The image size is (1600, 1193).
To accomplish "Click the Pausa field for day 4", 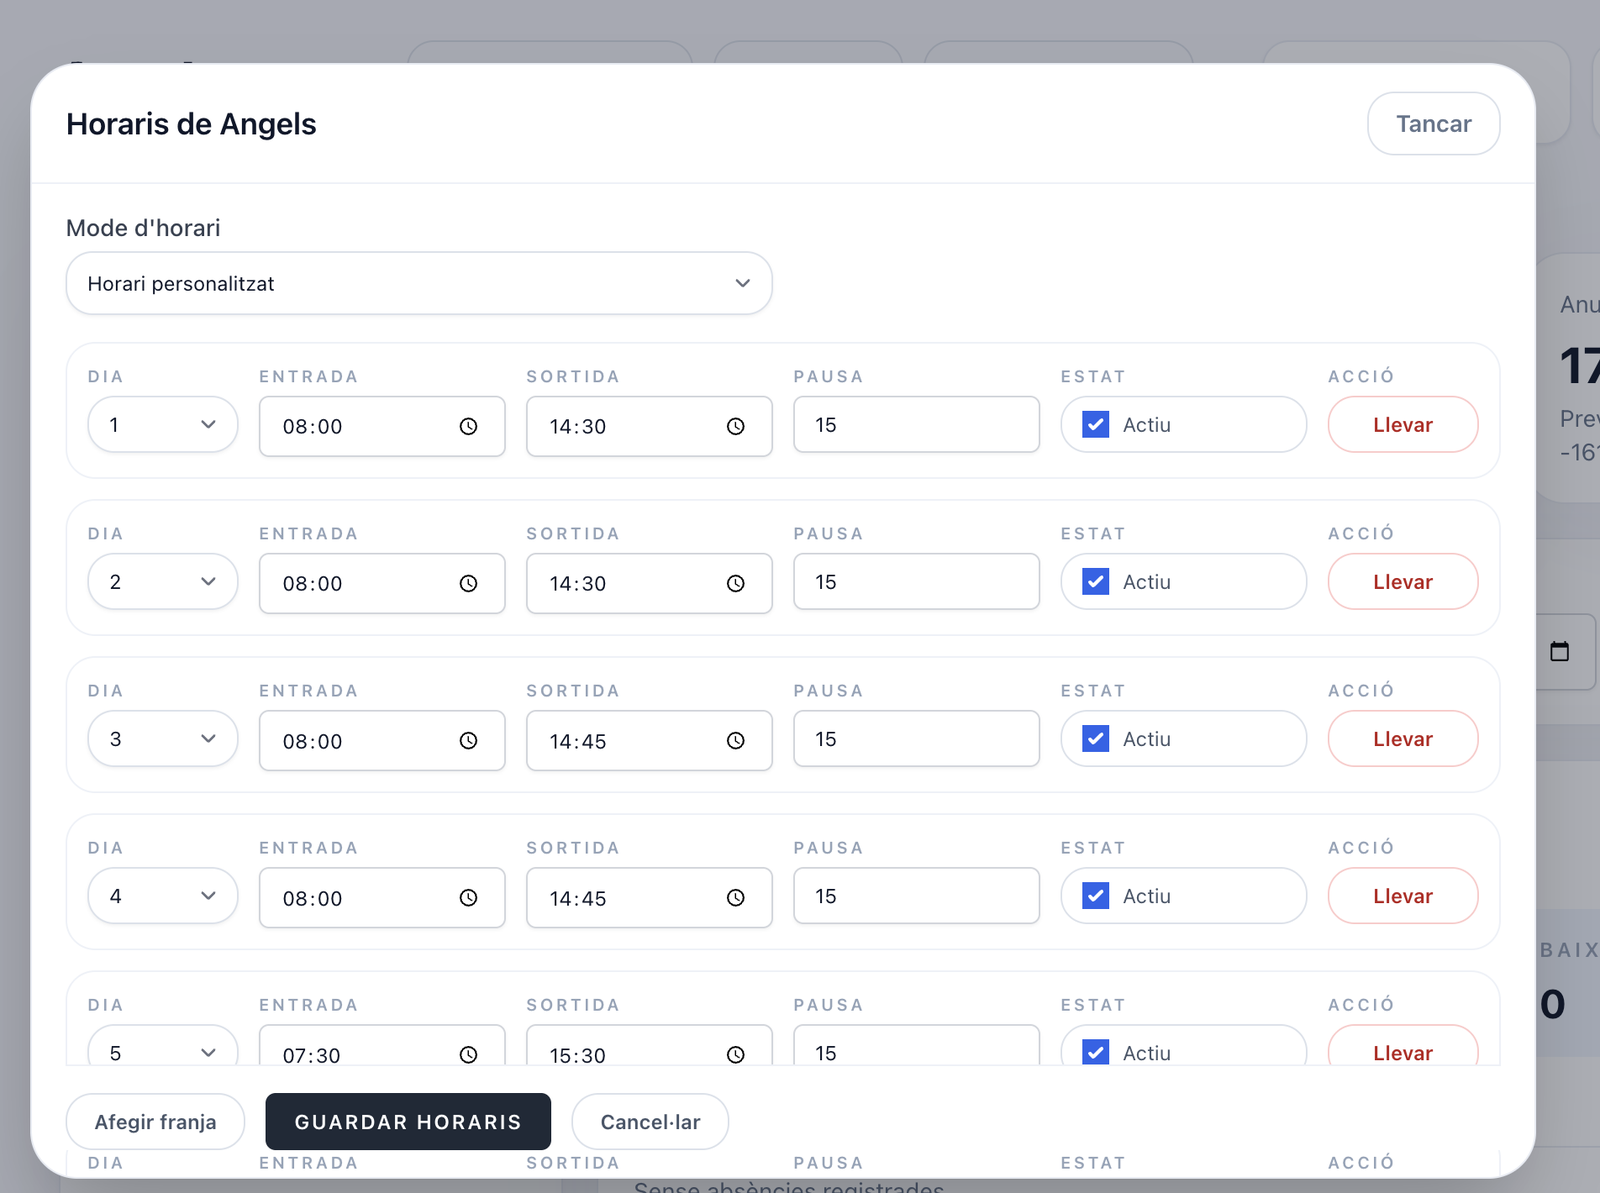I will coord(916,896).
